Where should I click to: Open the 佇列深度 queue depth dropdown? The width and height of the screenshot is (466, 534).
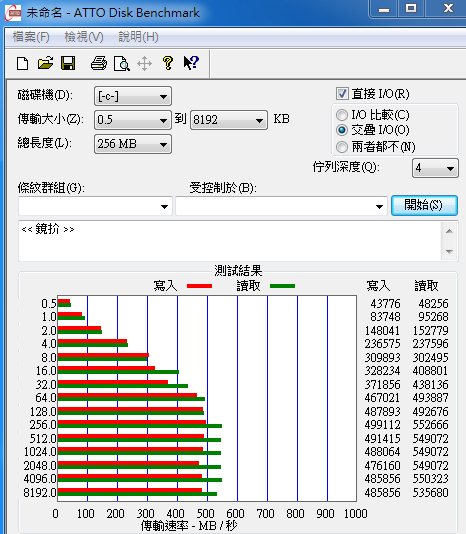(435, 168)
